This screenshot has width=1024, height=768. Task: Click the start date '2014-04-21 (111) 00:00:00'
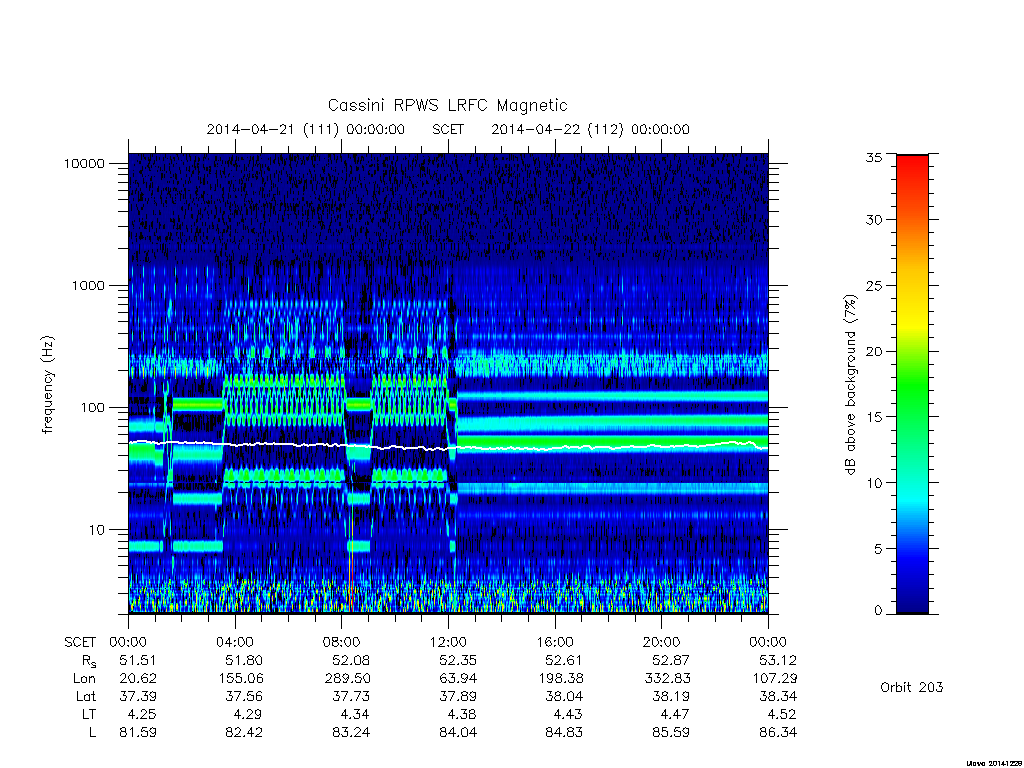coord(306,129)
